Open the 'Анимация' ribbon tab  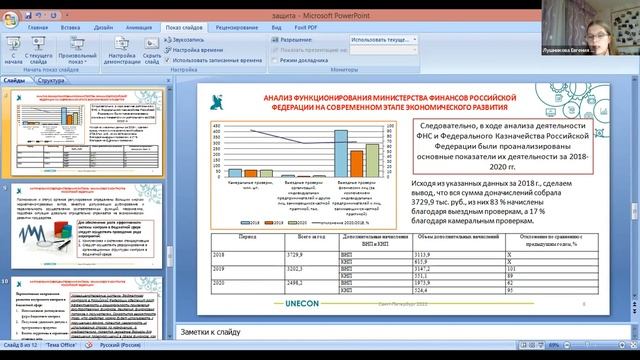[x=139, y=28]
